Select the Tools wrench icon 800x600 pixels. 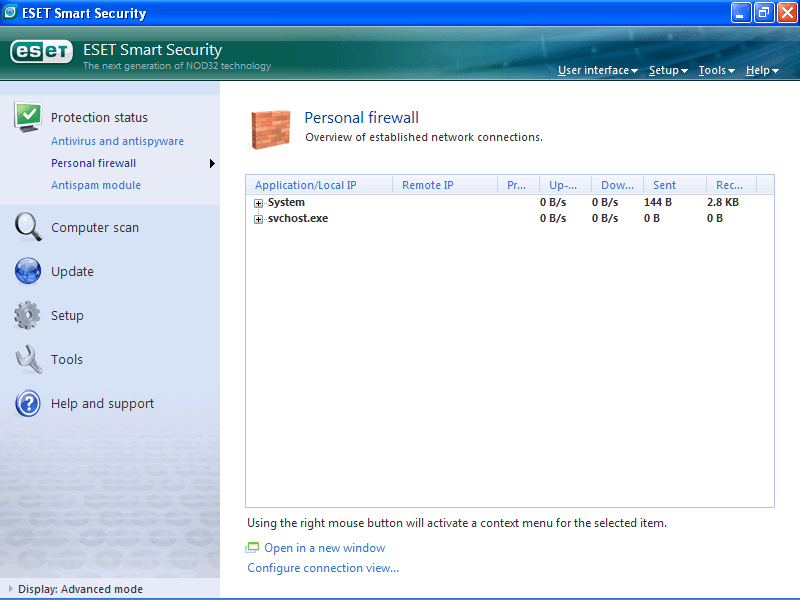point(28,359)
